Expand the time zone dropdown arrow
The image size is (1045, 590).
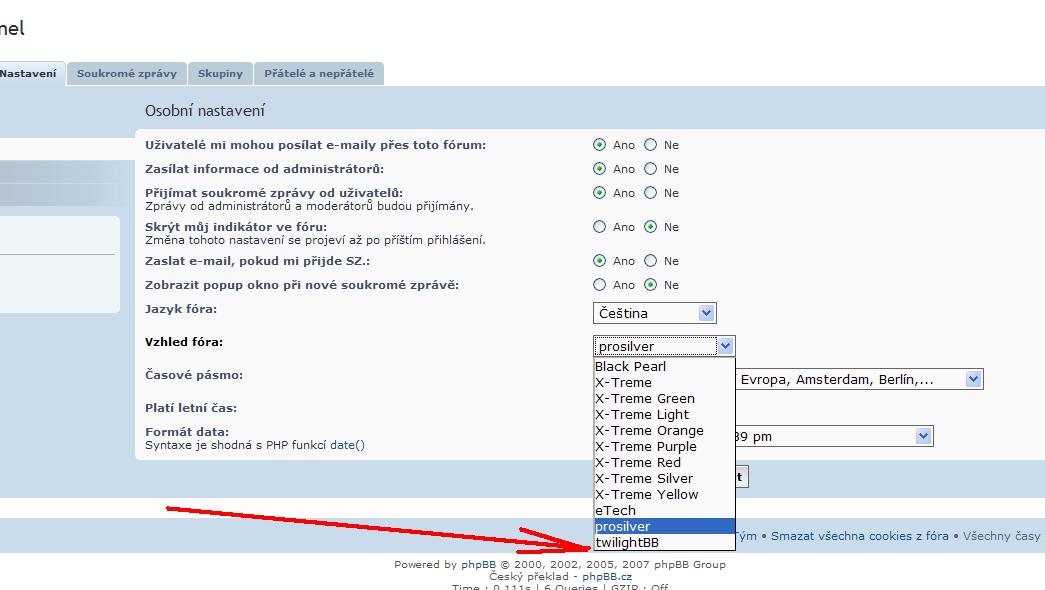pyautogui.click(x=973, y=379)
